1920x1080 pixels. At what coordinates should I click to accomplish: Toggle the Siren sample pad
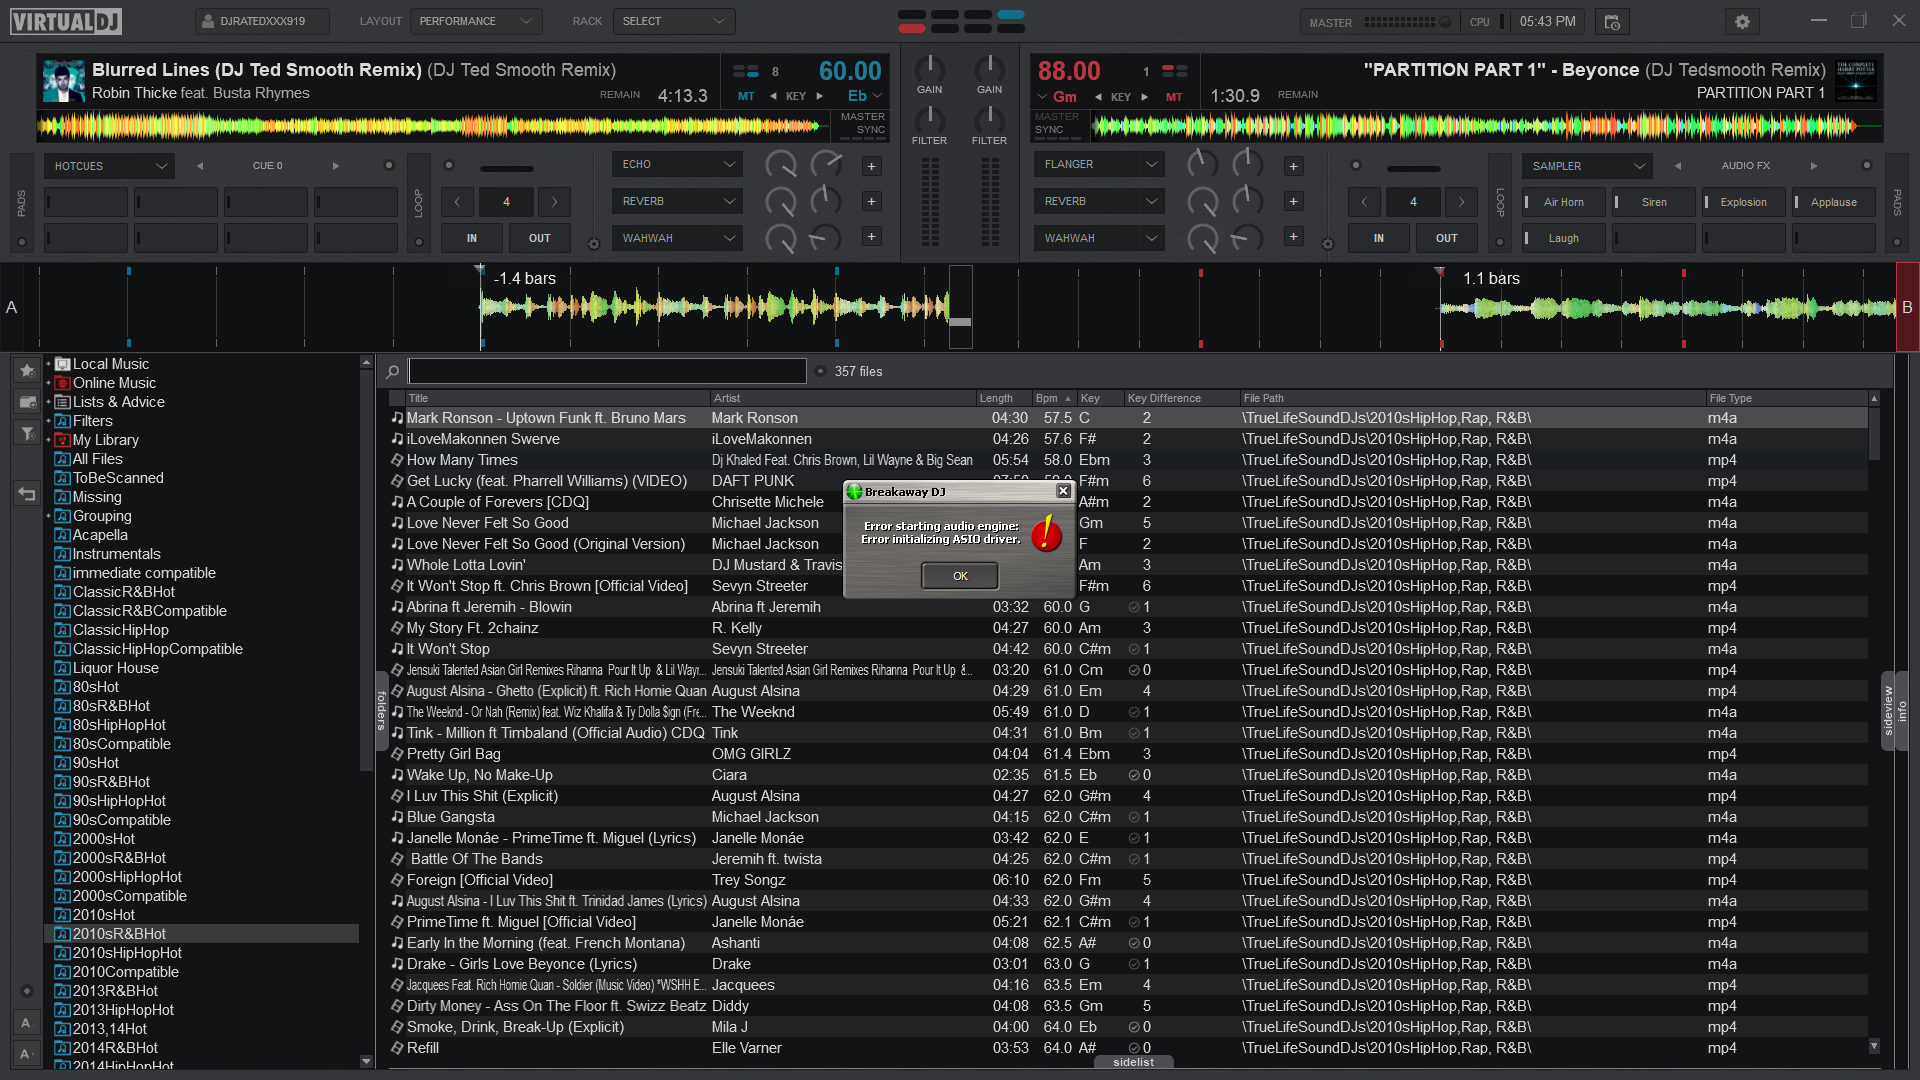(1654, 202)
